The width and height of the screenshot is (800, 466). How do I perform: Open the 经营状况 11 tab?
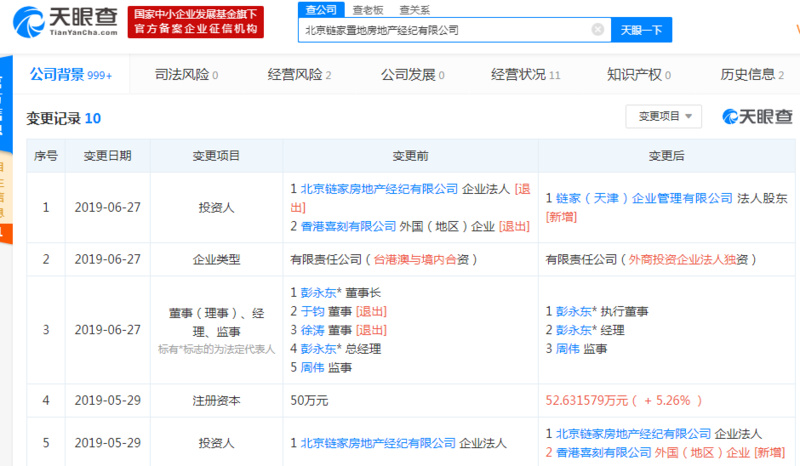click(x=526, y=75)
